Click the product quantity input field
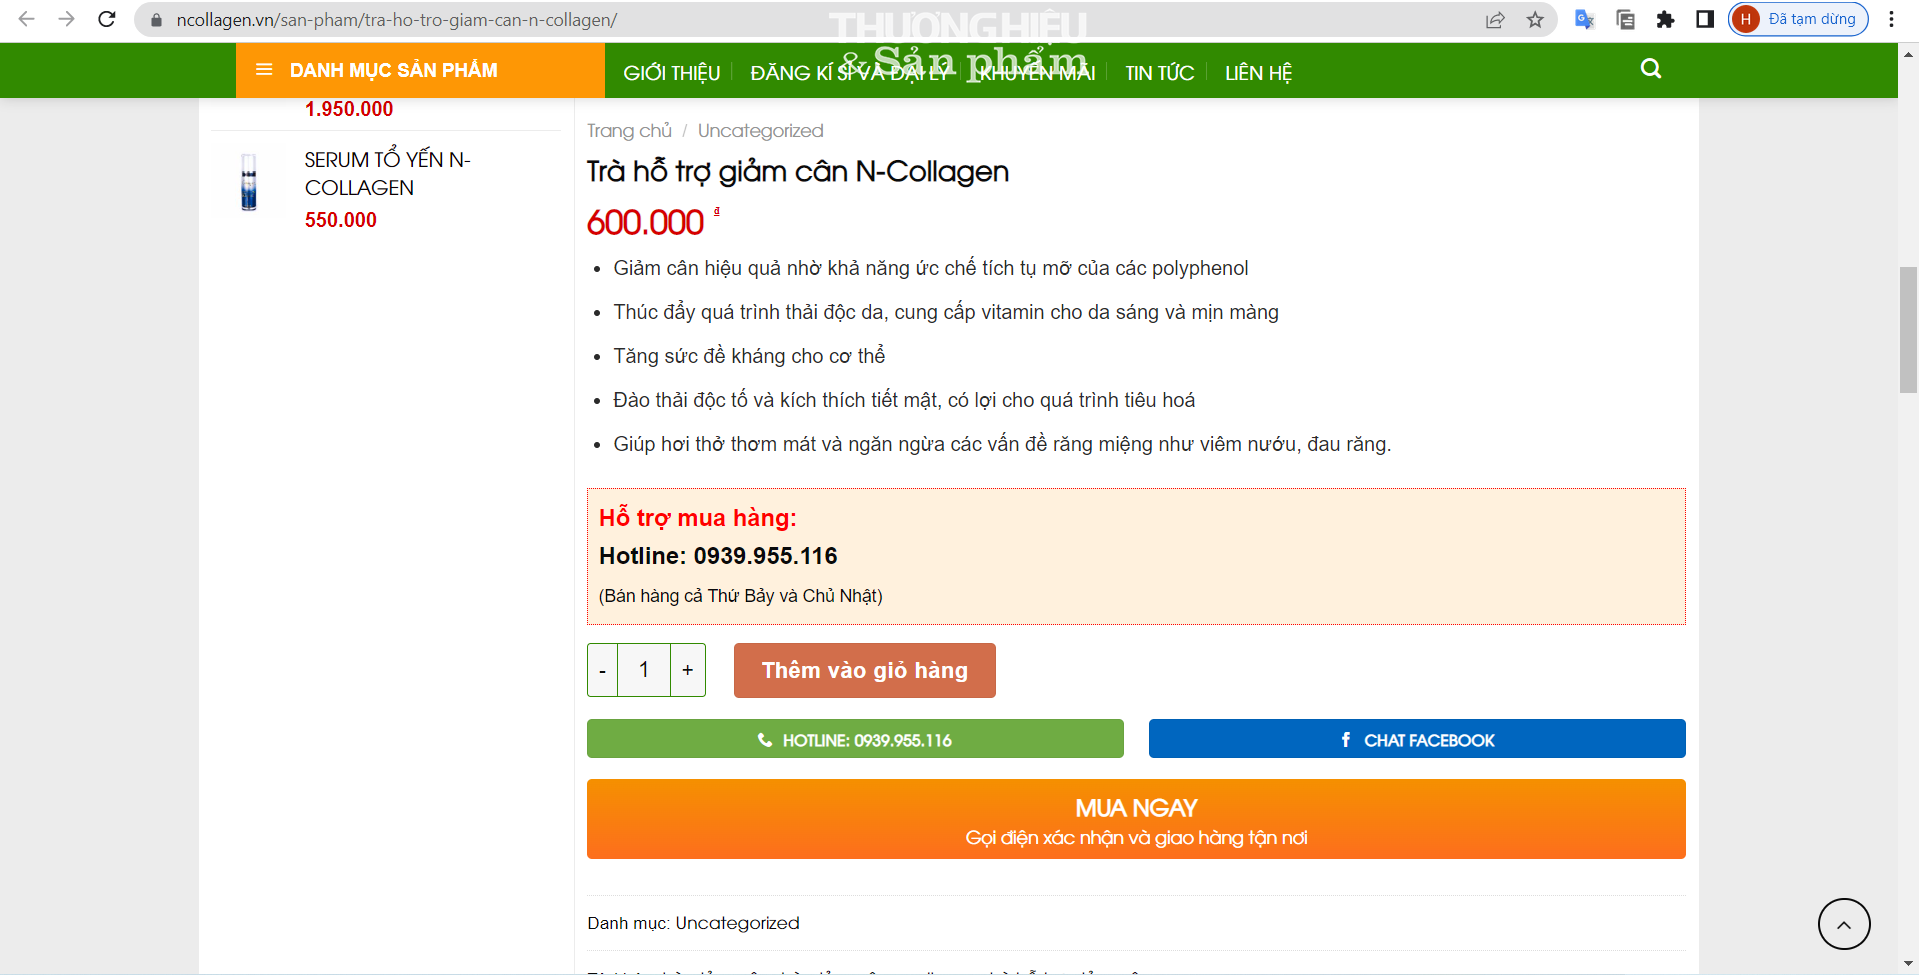Viewport: 1919px width, 975px height. [x=644, y=670]
